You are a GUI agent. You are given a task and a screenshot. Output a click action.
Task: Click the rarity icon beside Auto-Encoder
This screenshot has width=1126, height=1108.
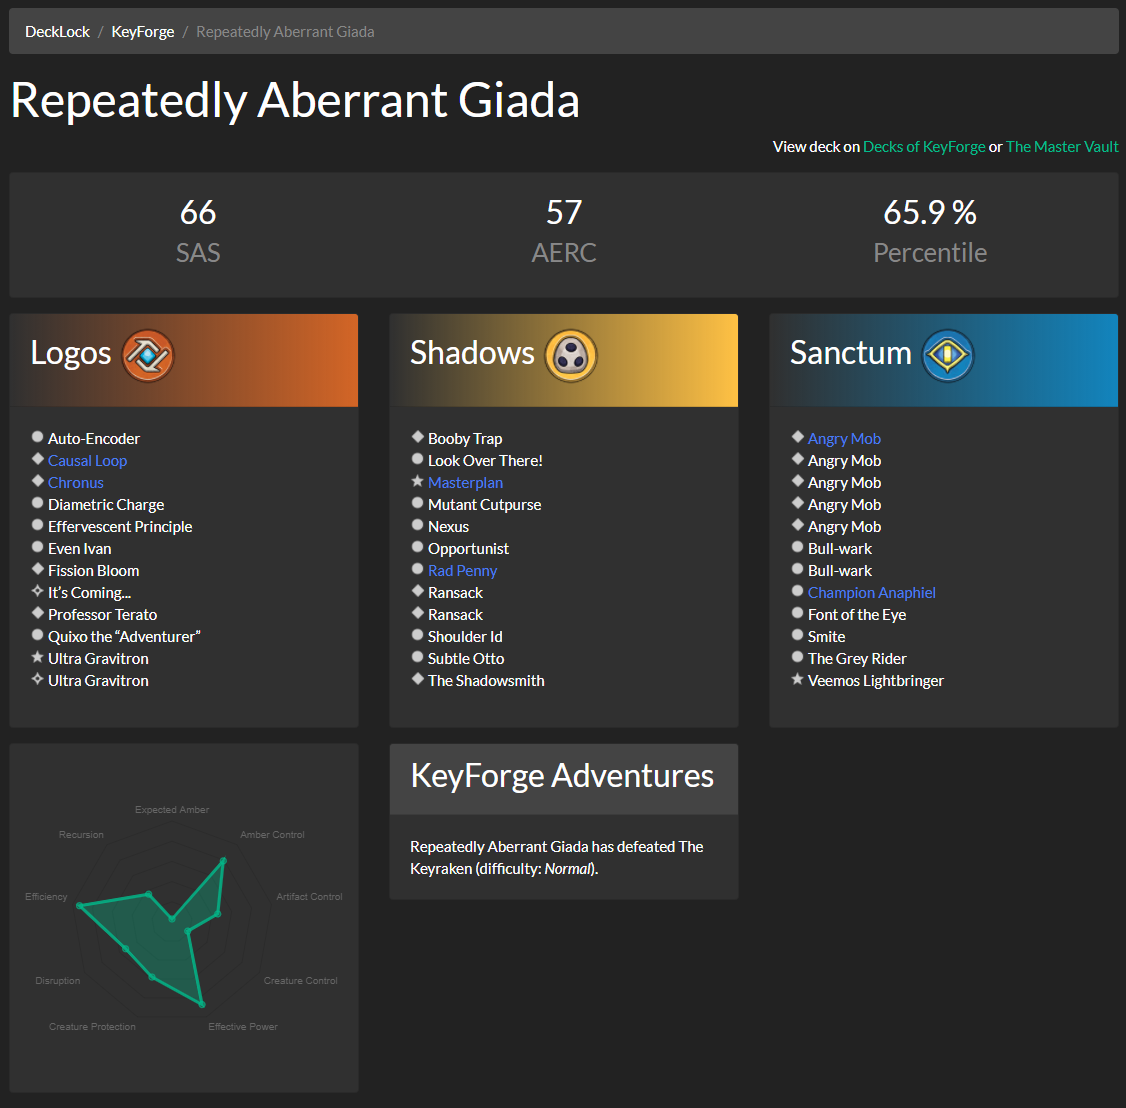coord(37,437)
